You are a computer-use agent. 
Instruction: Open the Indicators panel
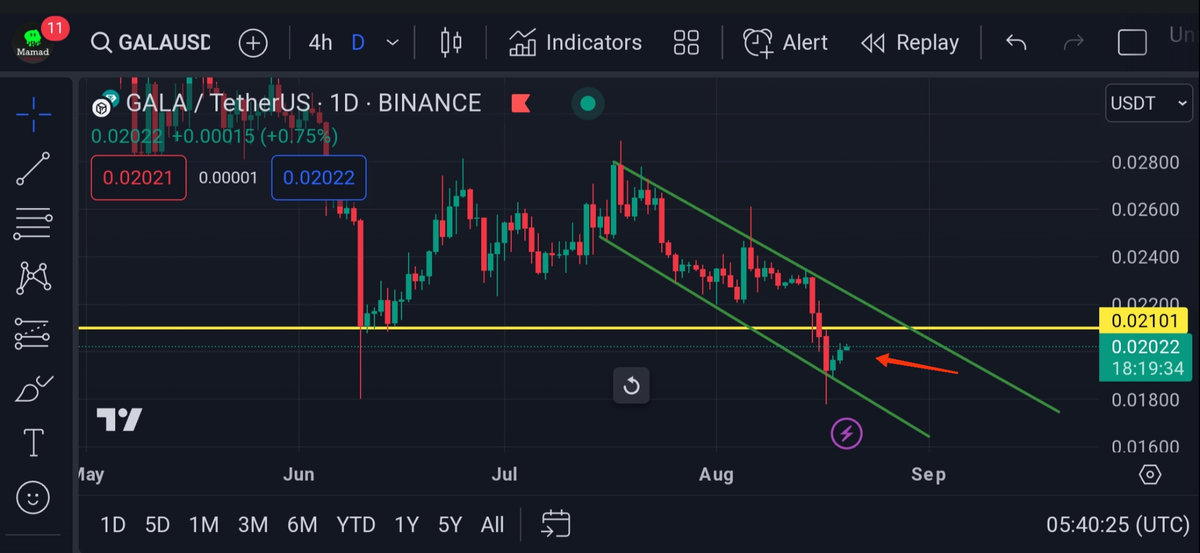coord(575,43)
